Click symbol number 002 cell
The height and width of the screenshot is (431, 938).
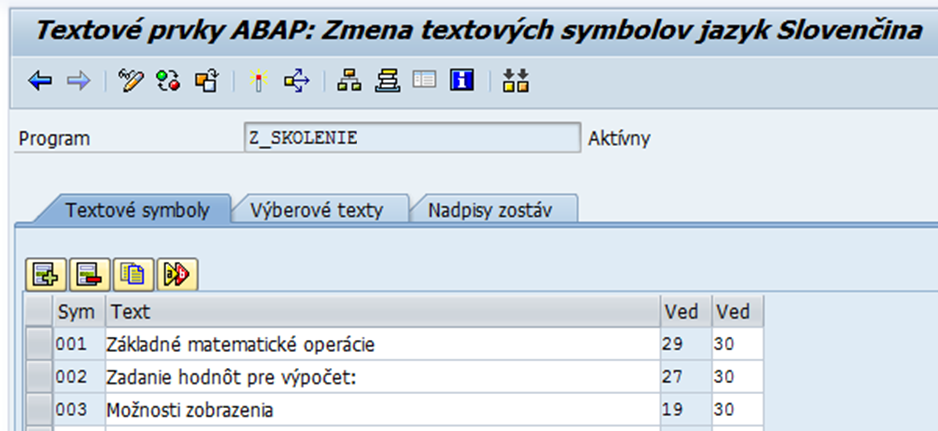click(80, 377)
